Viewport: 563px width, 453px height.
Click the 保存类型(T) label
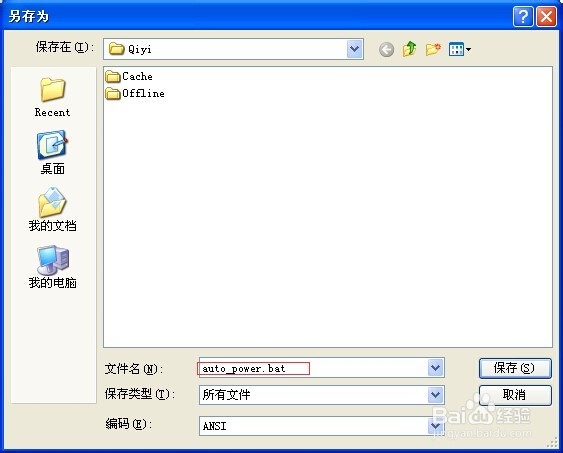(140, 394)
